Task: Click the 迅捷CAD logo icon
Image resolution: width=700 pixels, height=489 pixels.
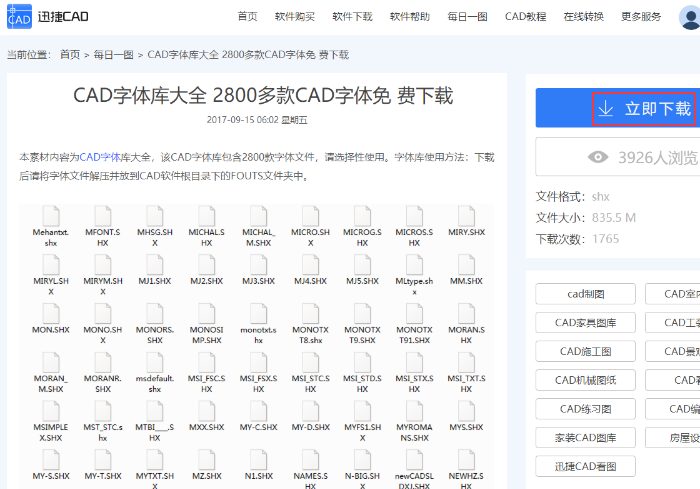Action: point(19,17)
